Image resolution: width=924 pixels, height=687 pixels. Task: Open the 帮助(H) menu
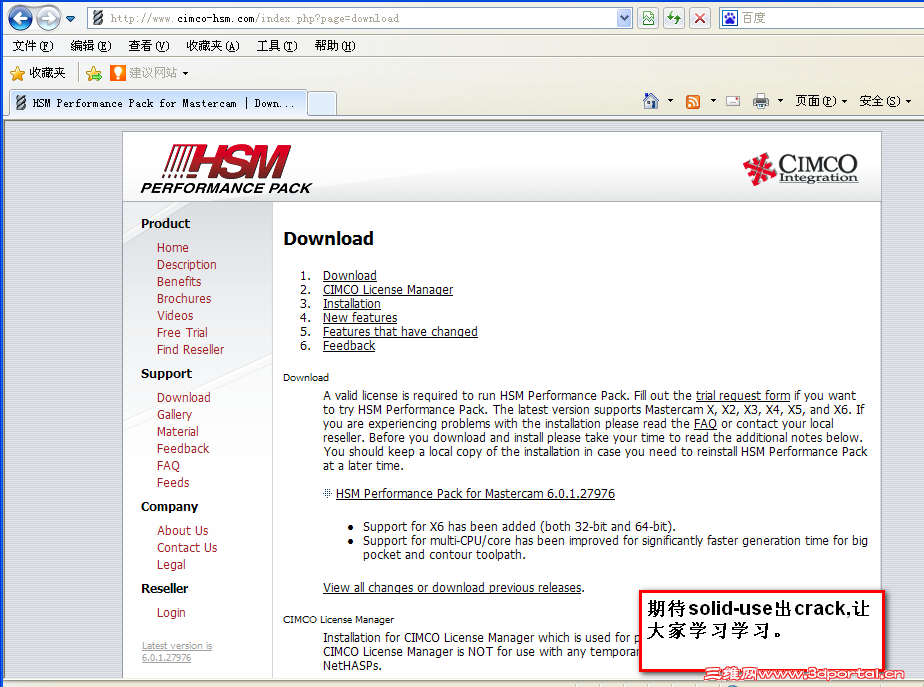pyautogui.click(x=335, y=45)
